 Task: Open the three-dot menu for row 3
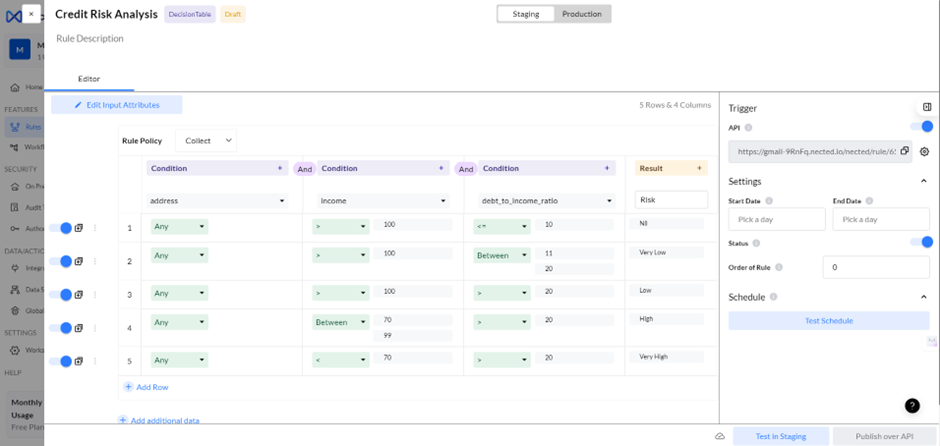click(x=95, y=294)
